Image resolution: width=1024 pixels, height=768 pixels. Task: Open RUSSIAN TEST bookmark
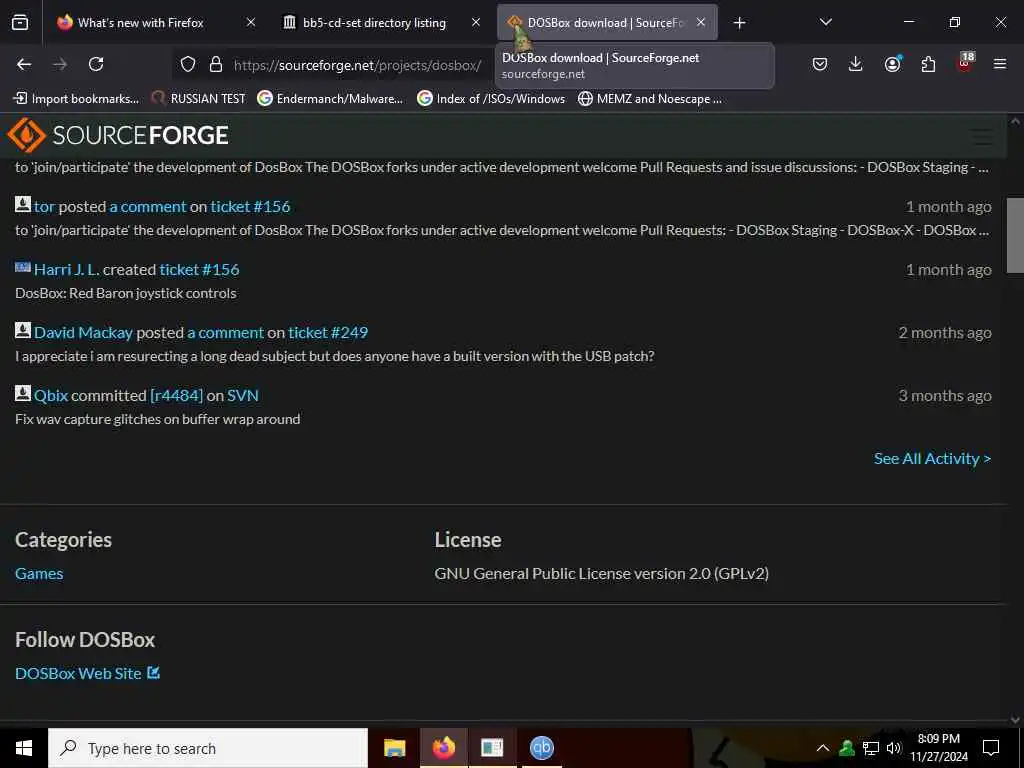(x=199, y=99)
